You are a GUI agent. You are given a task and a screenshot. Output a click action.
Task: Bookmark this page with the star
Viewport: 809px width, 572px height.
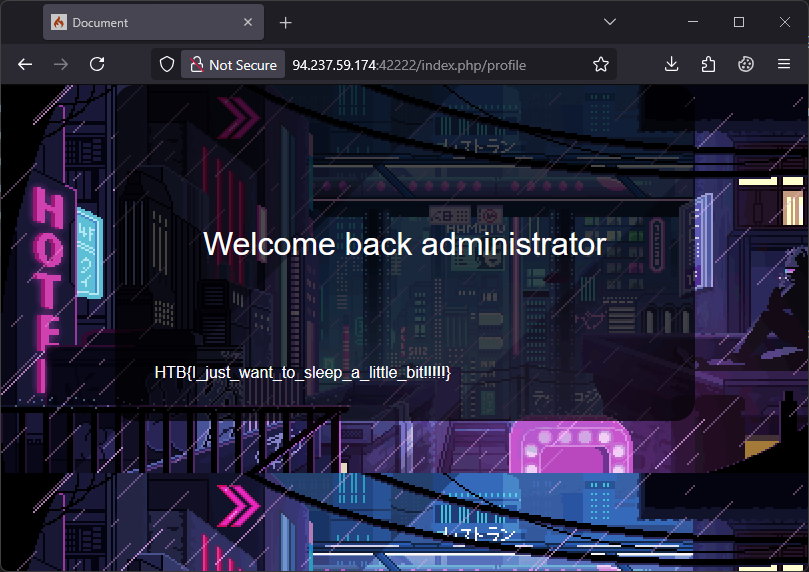click(600, 65)
